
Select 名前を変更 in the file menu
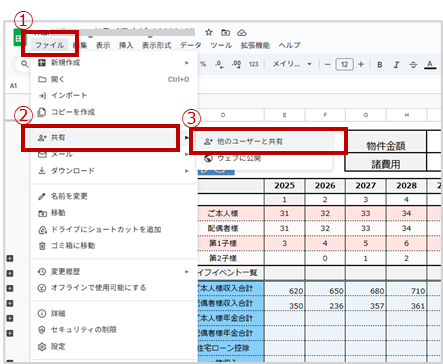(114, 196)
